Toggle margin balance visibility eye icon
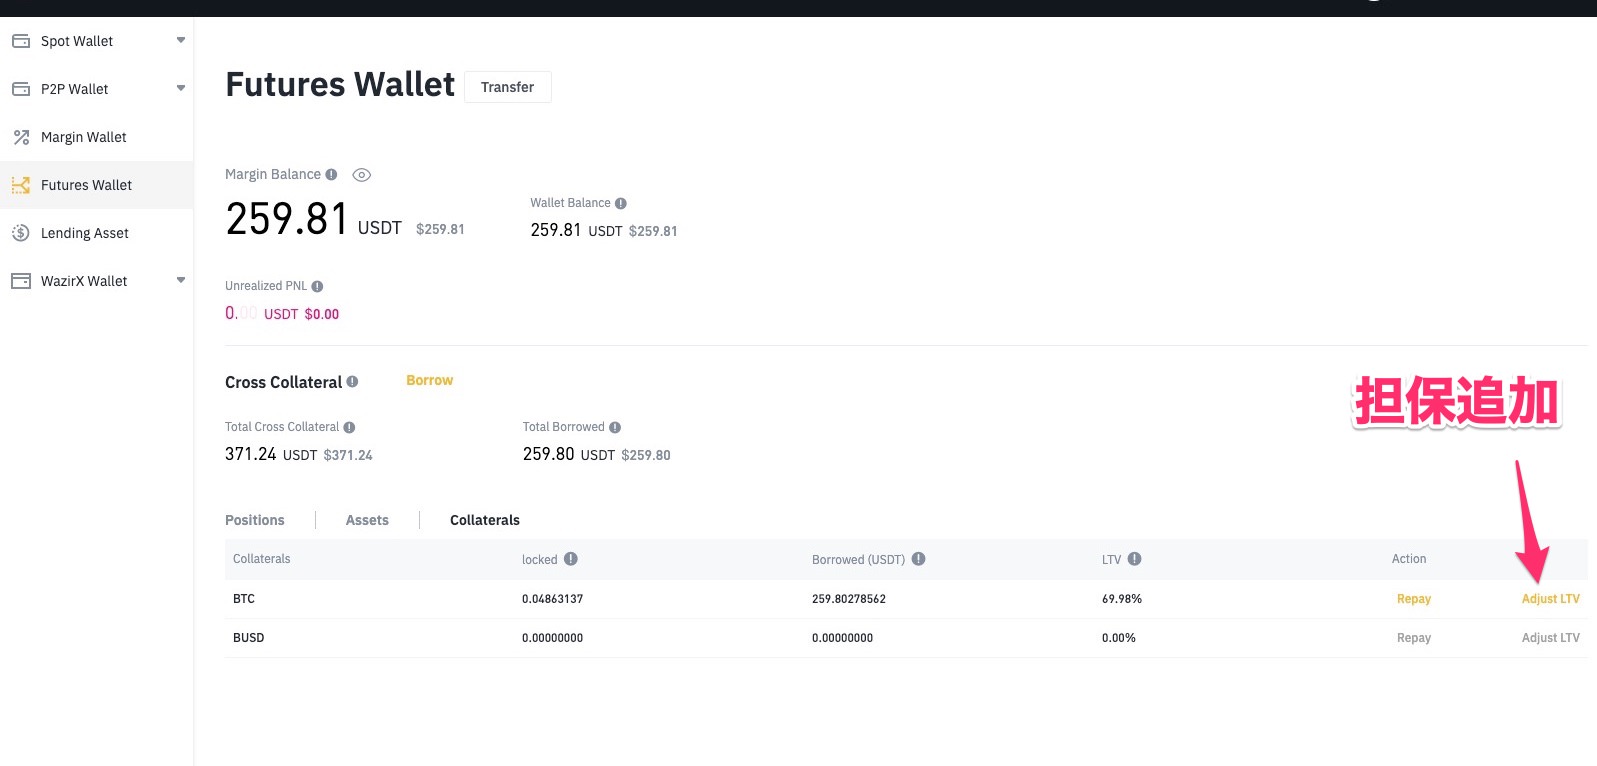The height and width of the screenshot is (766, 1597). click(362, 175)
